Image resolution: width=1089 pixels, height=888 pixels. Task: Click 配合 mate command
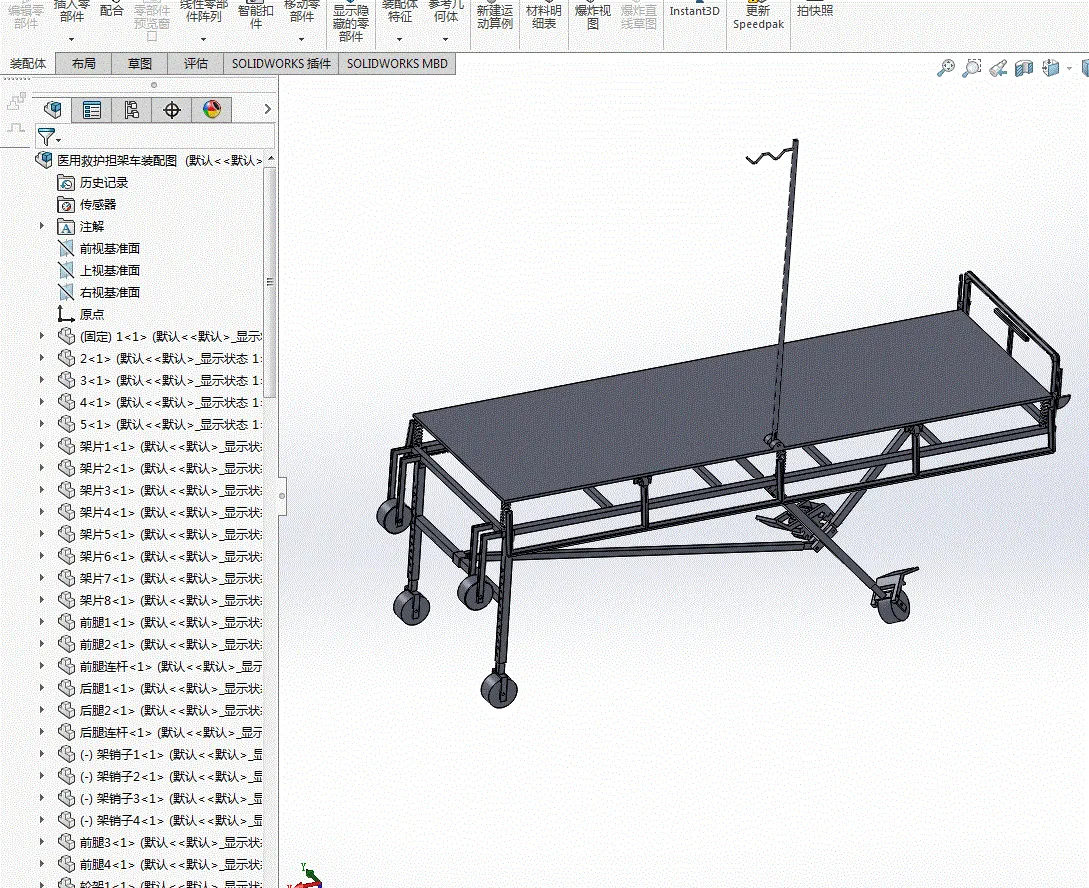point(111,10)
